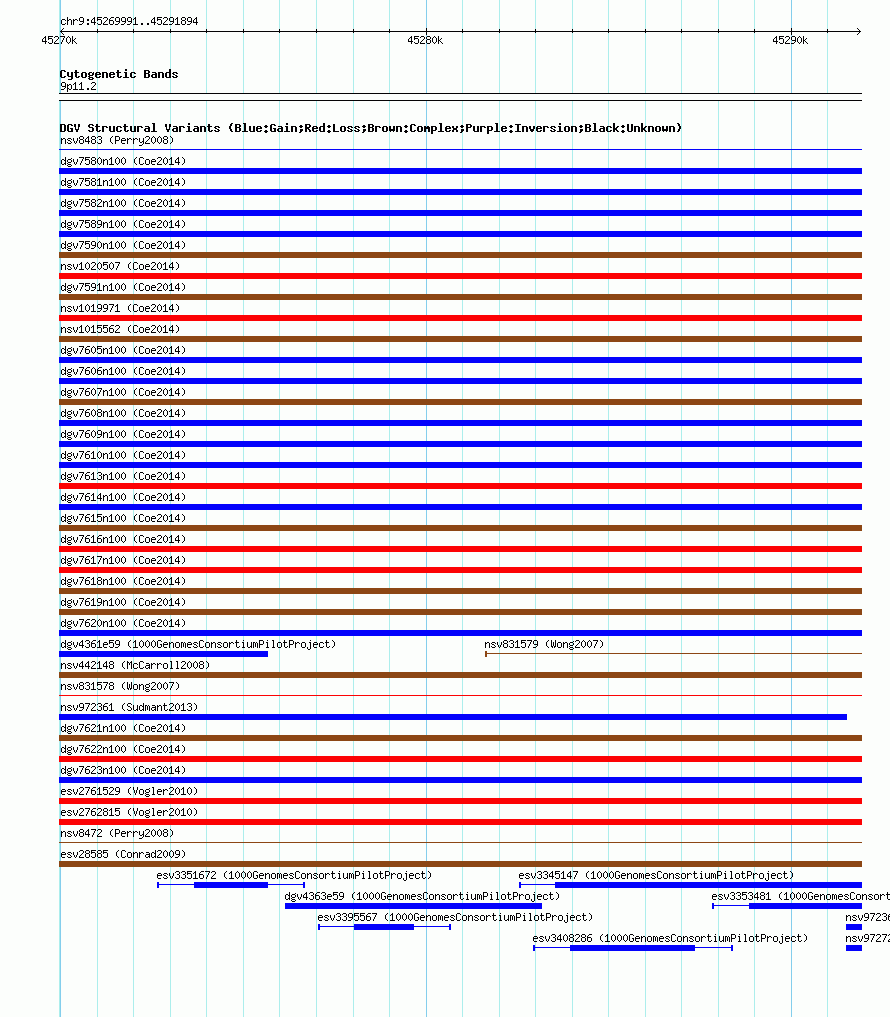
Task: Click the red bar under esv2761529
Action: (x=461, y=802)
